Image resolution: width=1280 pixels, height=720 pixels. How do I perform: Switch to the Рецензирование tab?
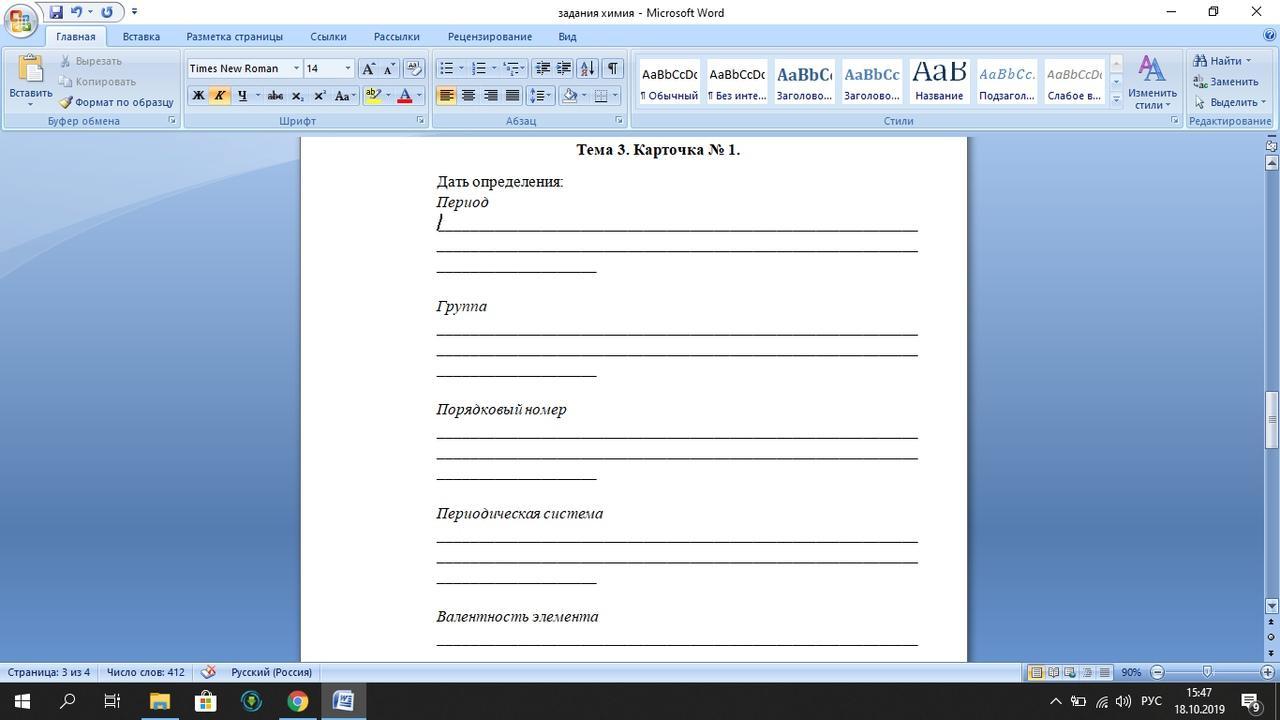(x=490, y=36)
